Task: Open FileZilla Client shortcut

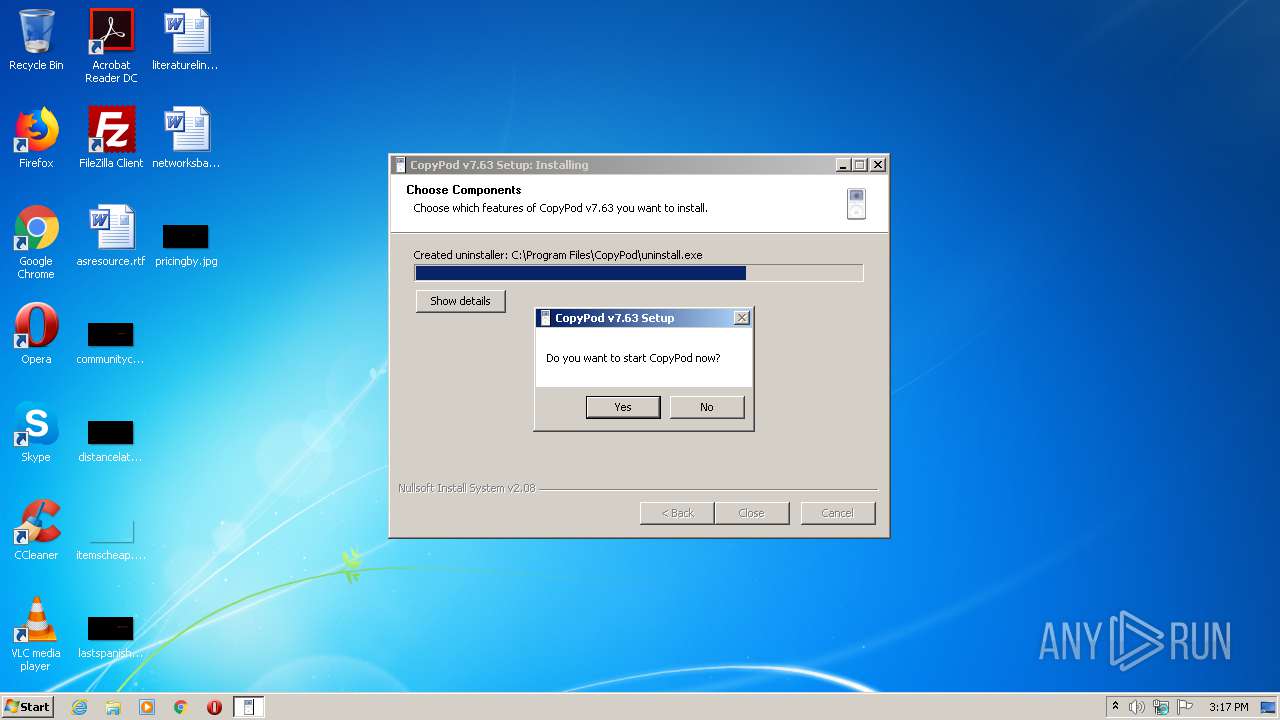Action: tap(111, 138)
